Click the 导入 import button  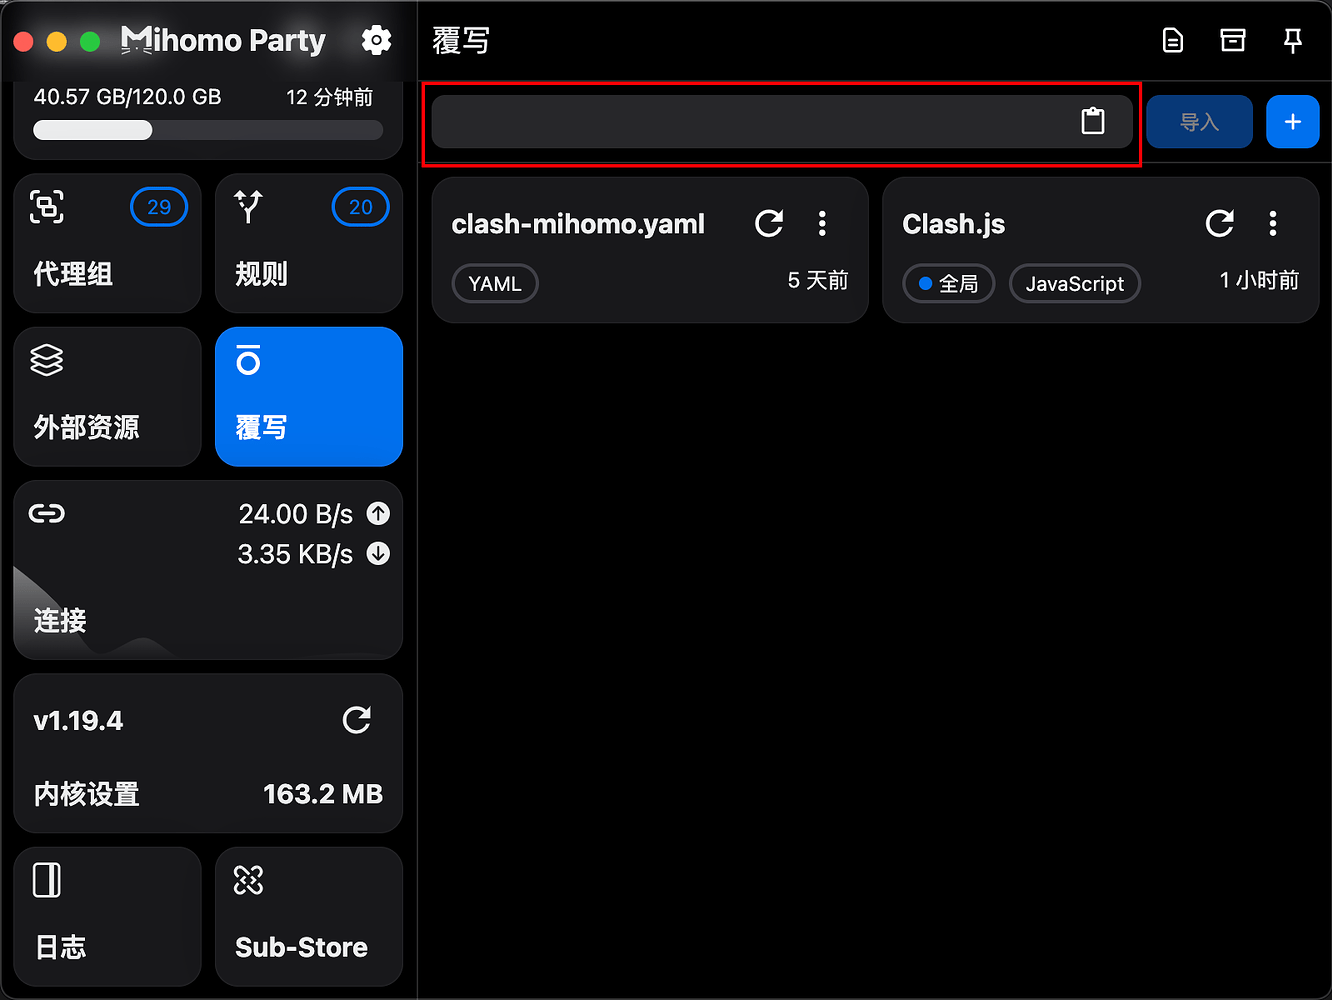click(1199, 121)
